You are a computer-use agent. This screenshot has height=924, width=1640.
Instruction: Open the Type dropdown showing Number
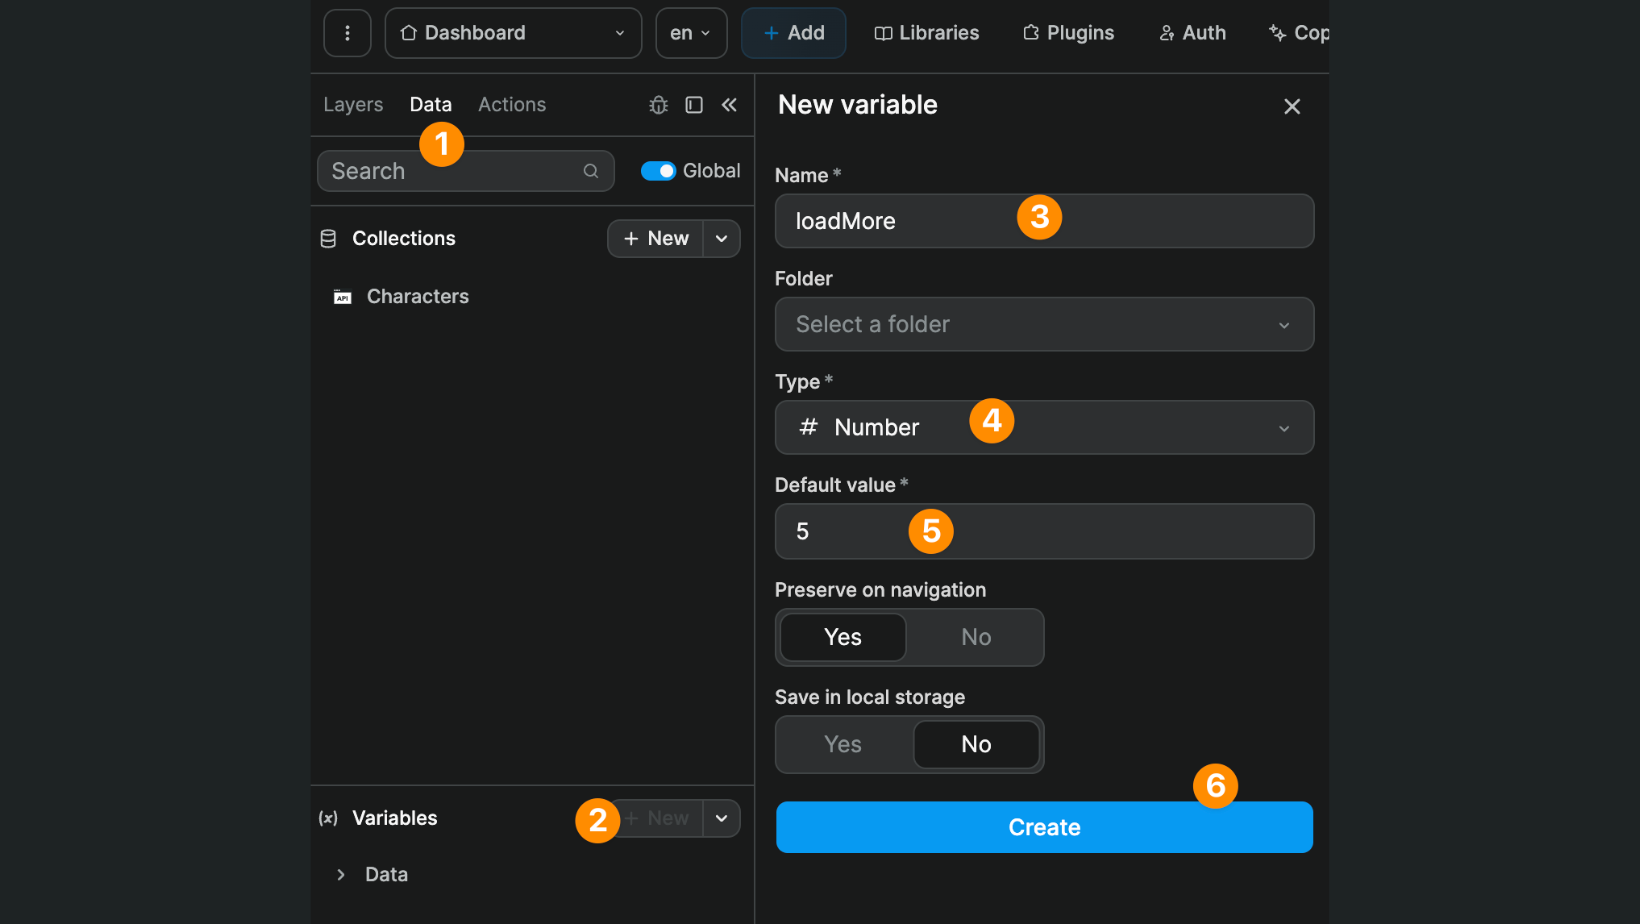(x=1044, y=428)
